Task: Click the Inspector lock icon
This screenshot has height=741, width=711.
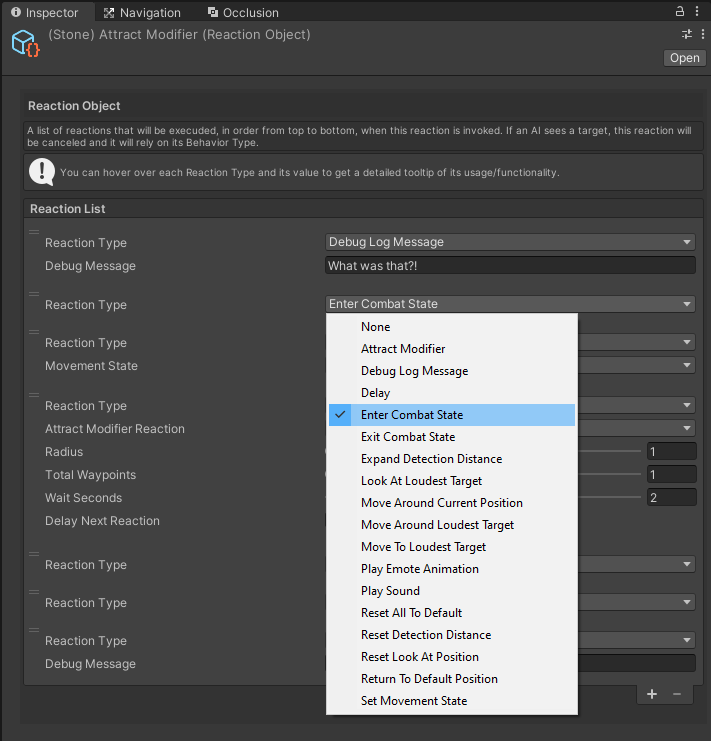Action: point(680,12)
